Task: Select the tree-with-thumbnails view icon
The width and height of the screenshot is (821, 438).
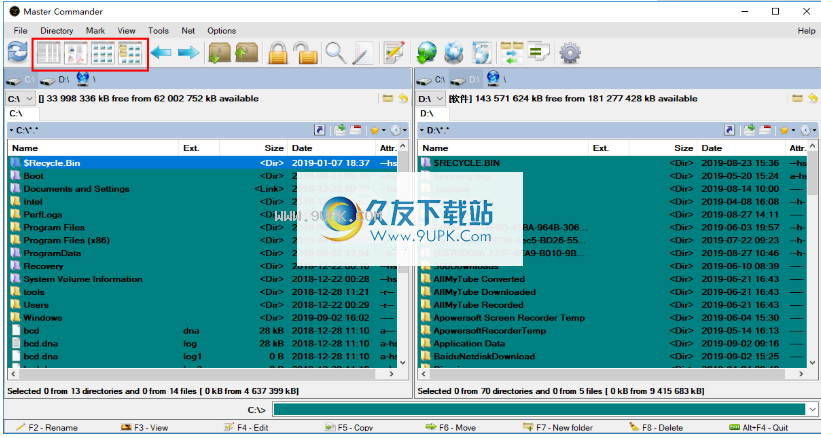Action: click(130, 53)
